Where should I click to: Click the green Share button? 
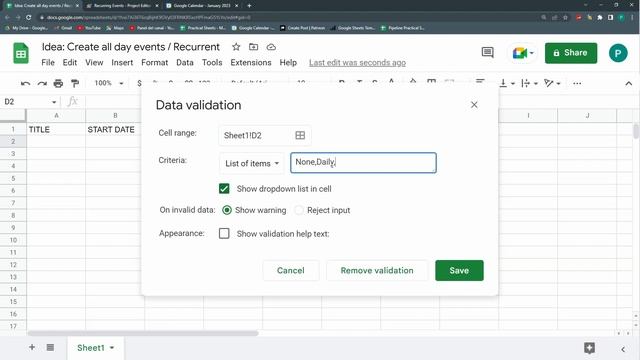coord(571,53)
